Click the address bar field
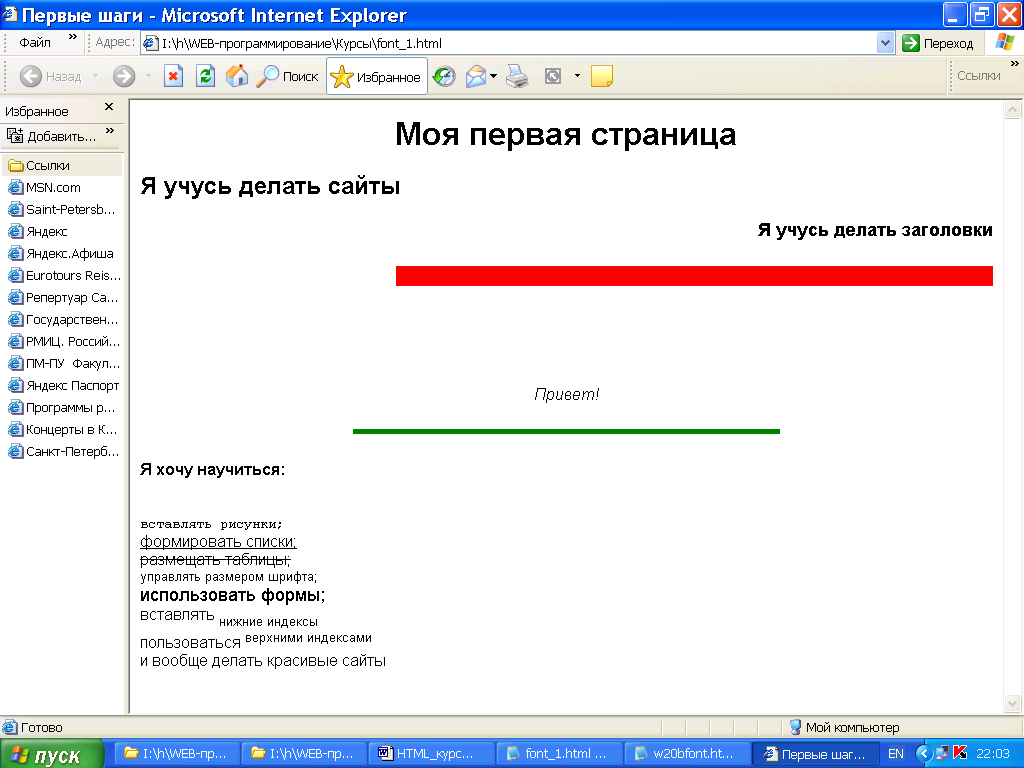Viewport: 1024px width, 768px height. 509,43
